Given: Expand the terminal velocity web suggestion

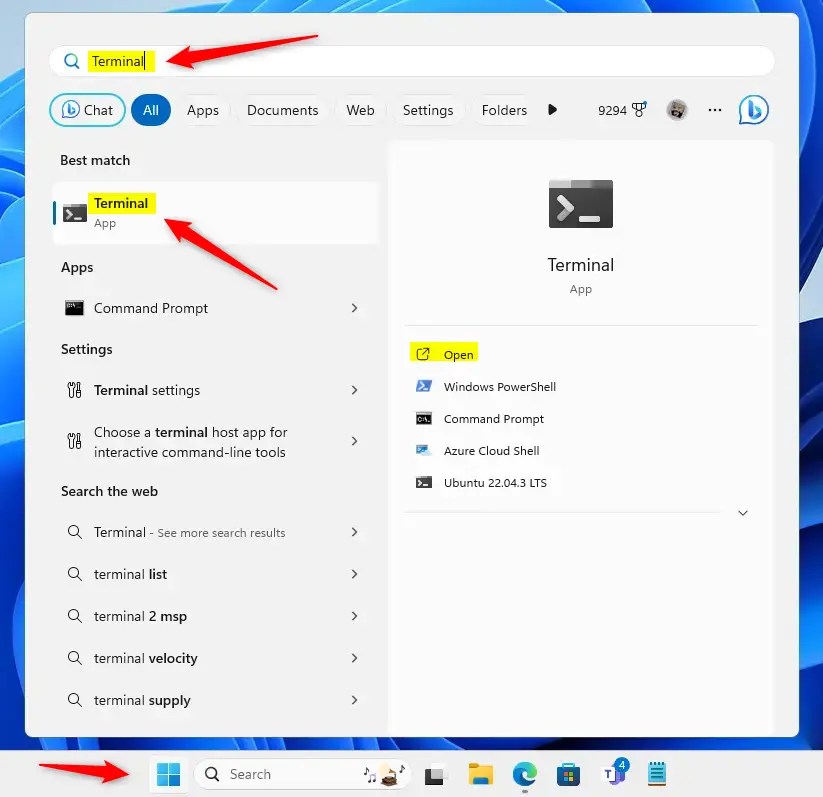Looking at the screenshot, I should (x=354, y=658).
